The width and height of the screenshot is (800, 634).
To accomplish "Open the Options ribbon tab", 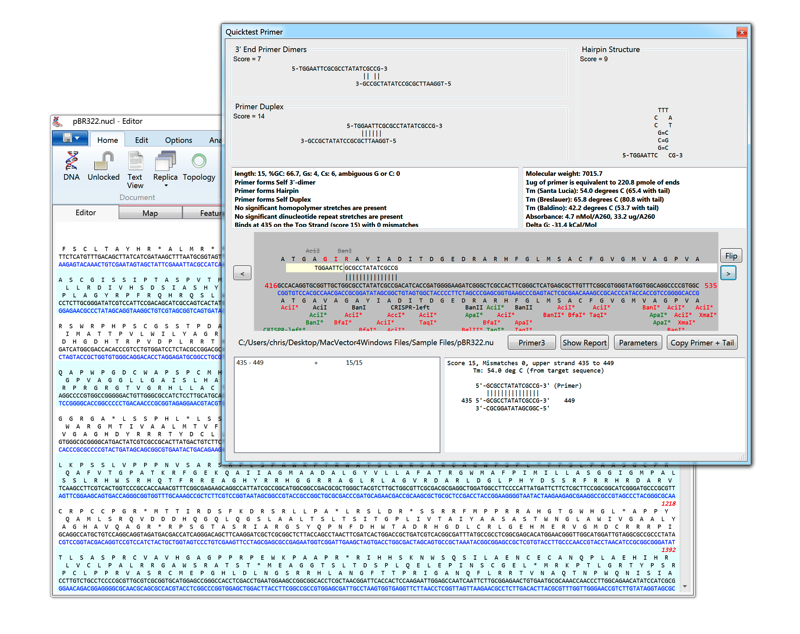I will [178, 140].
